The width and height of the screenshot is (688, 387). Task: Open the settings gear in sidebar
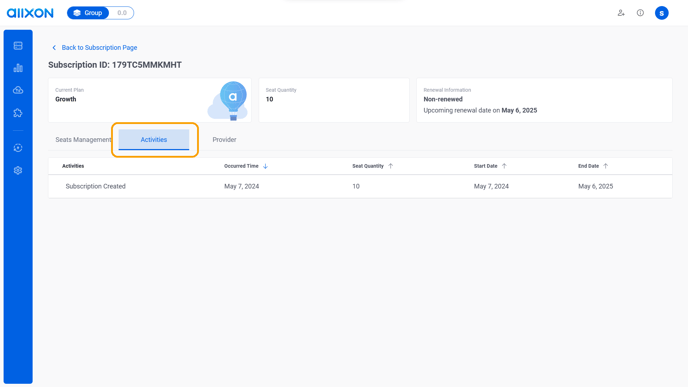pos(18,170)
